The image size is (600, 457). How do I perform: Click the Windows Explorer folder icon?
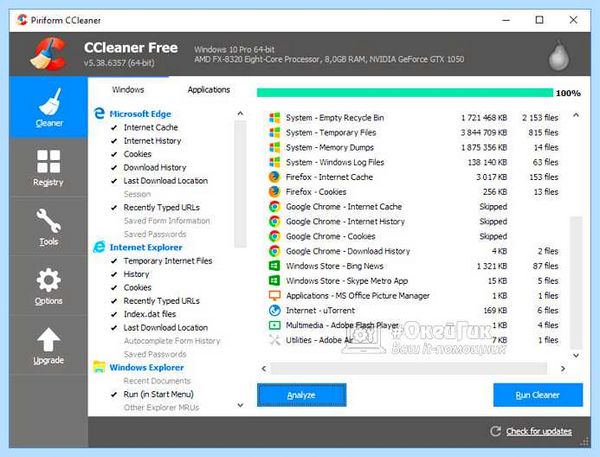pos(99,367)
